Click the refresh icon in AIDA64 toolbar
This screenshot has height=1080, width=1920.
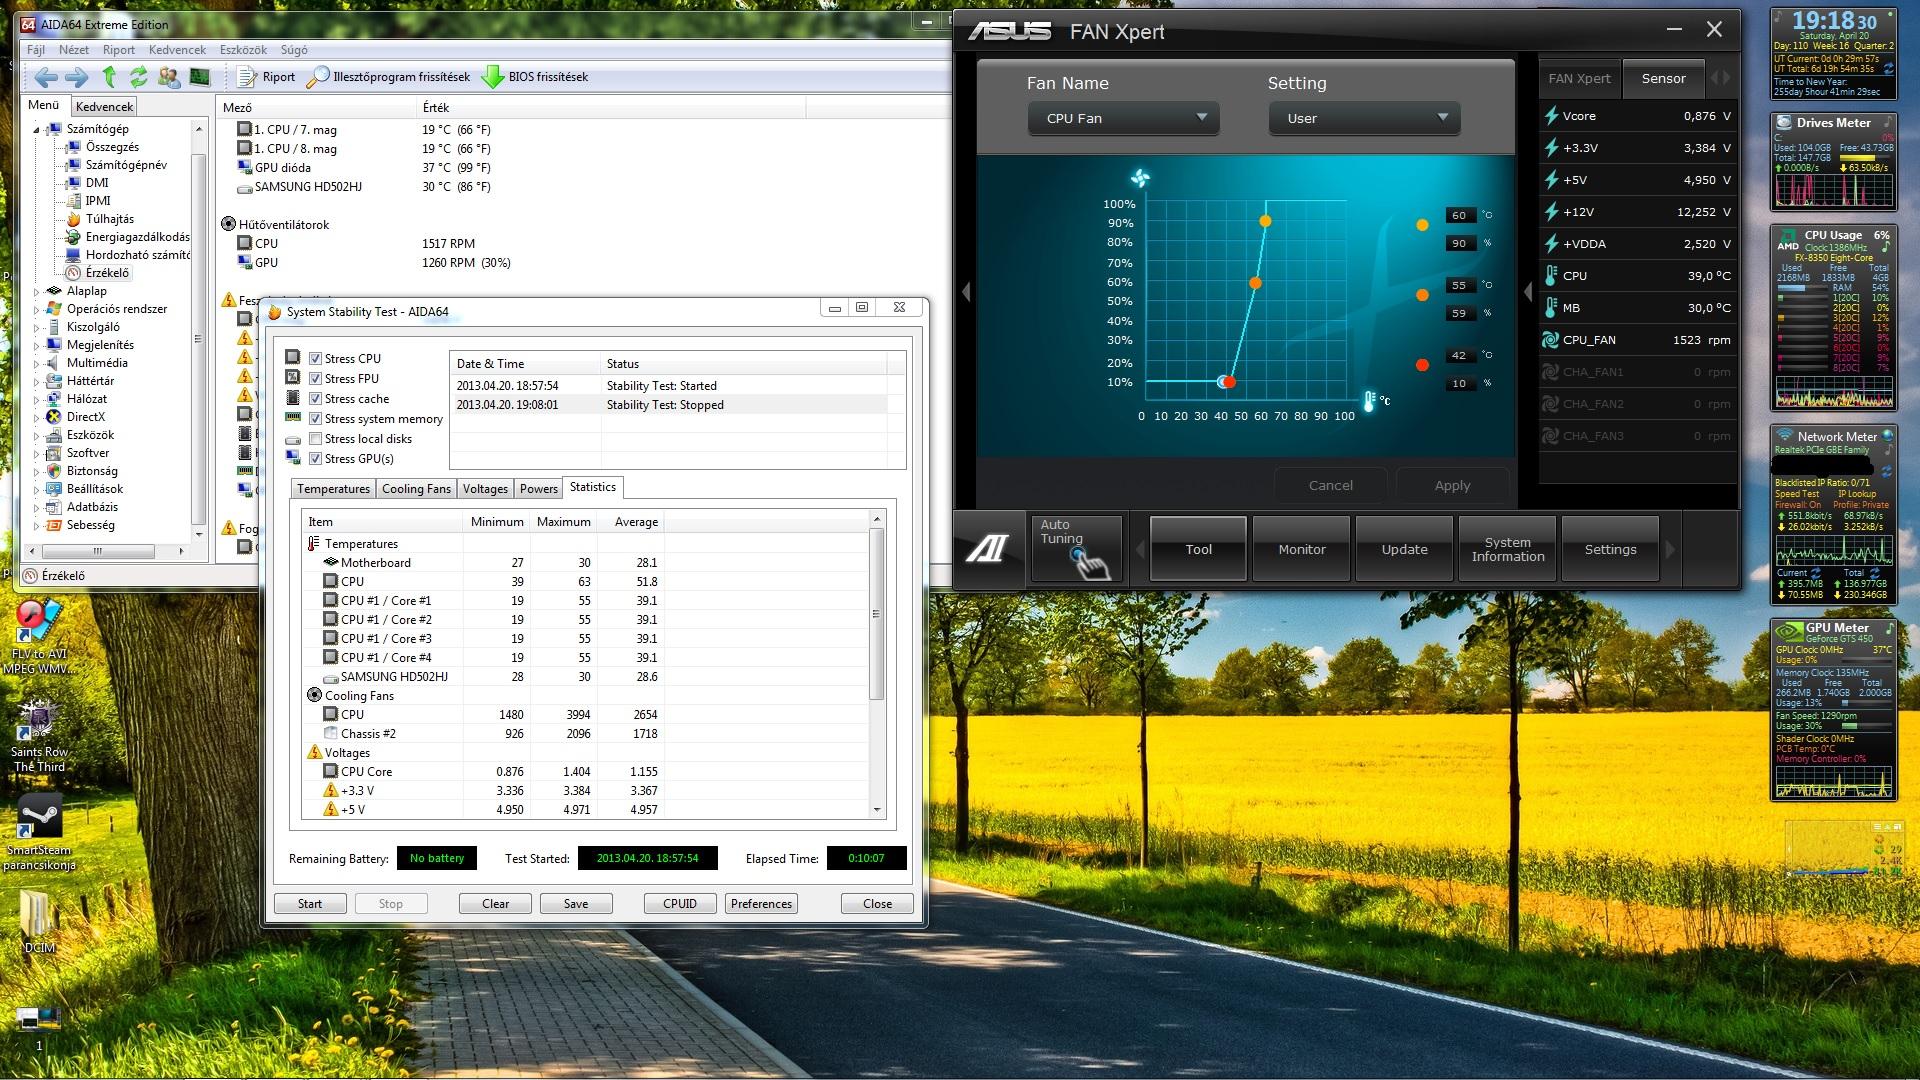(x=138, y=76)
